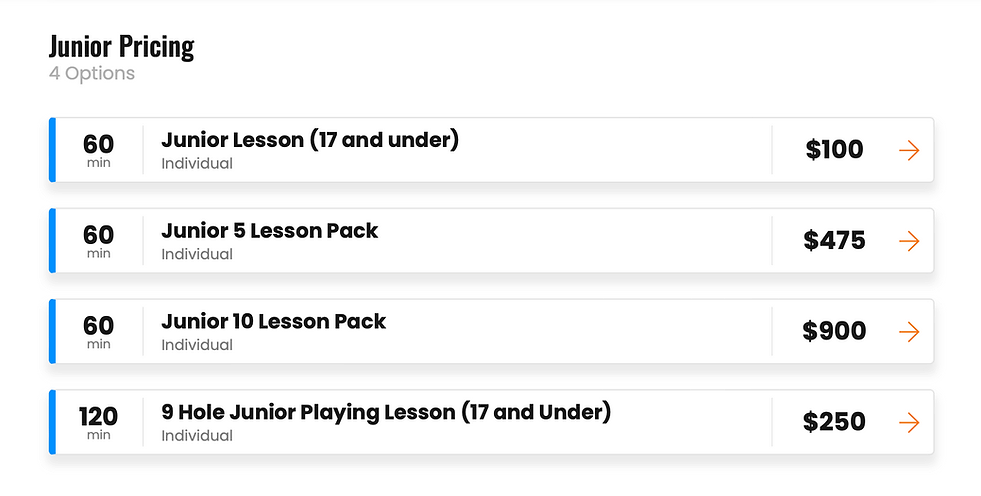Click Individual label under 9 Hole Playing Lesson

click(x=197, y=436)
